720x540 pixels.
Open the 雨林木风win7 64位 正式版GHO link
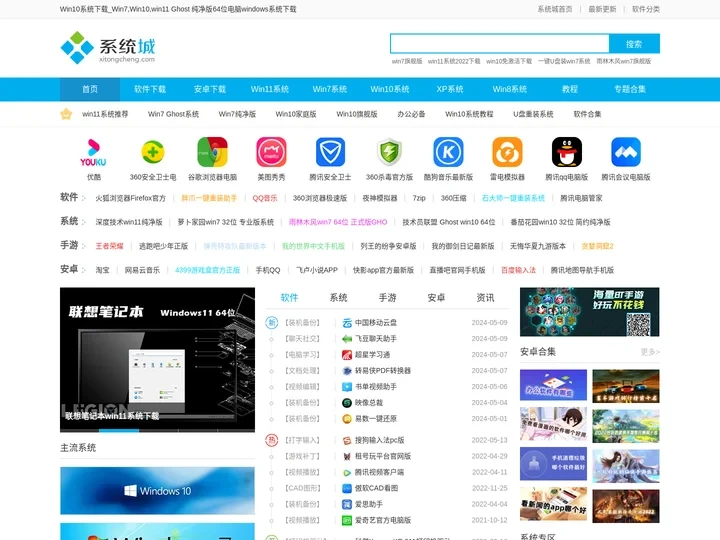tap(338, 222)
